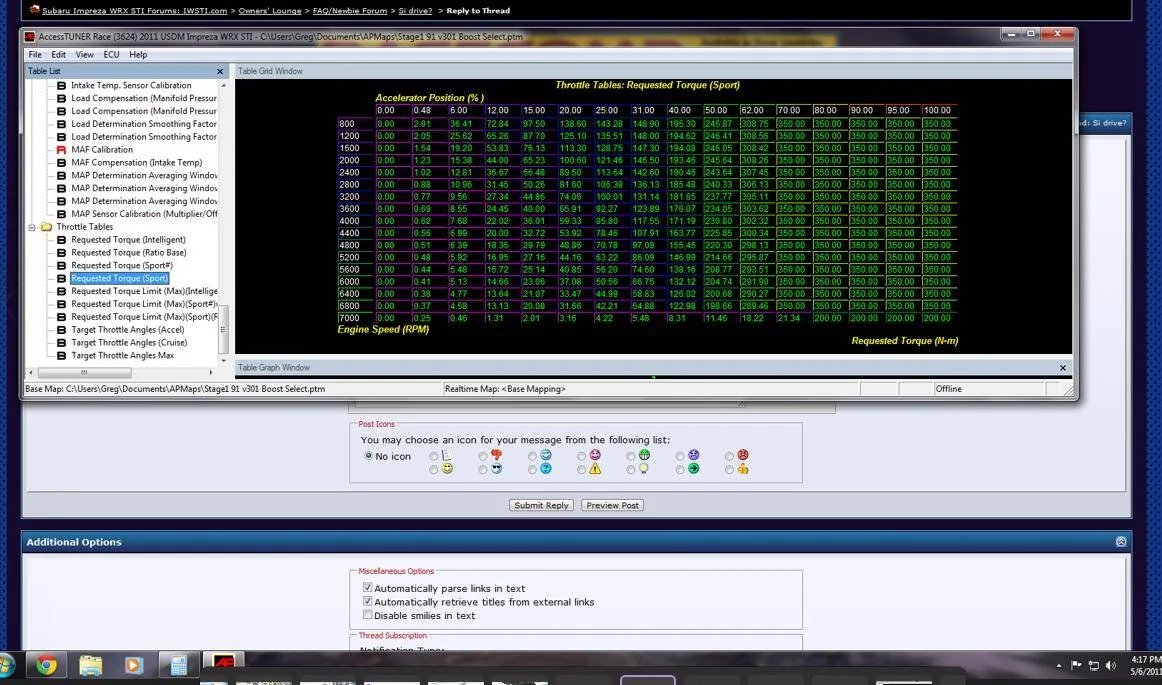Click the Preview Post button
The image size is (1162, 685).
[612, 506]
